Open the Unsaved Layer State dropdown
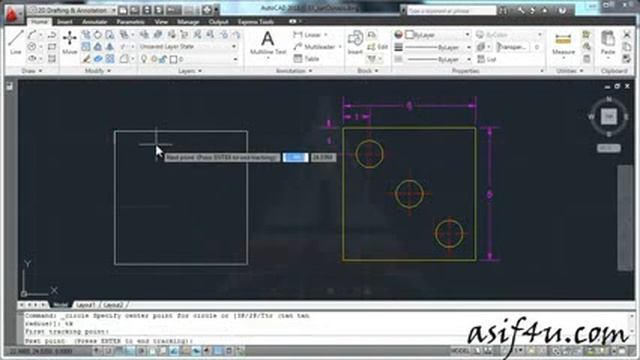This screenshot has width=640, height=360. pos(188,47)
